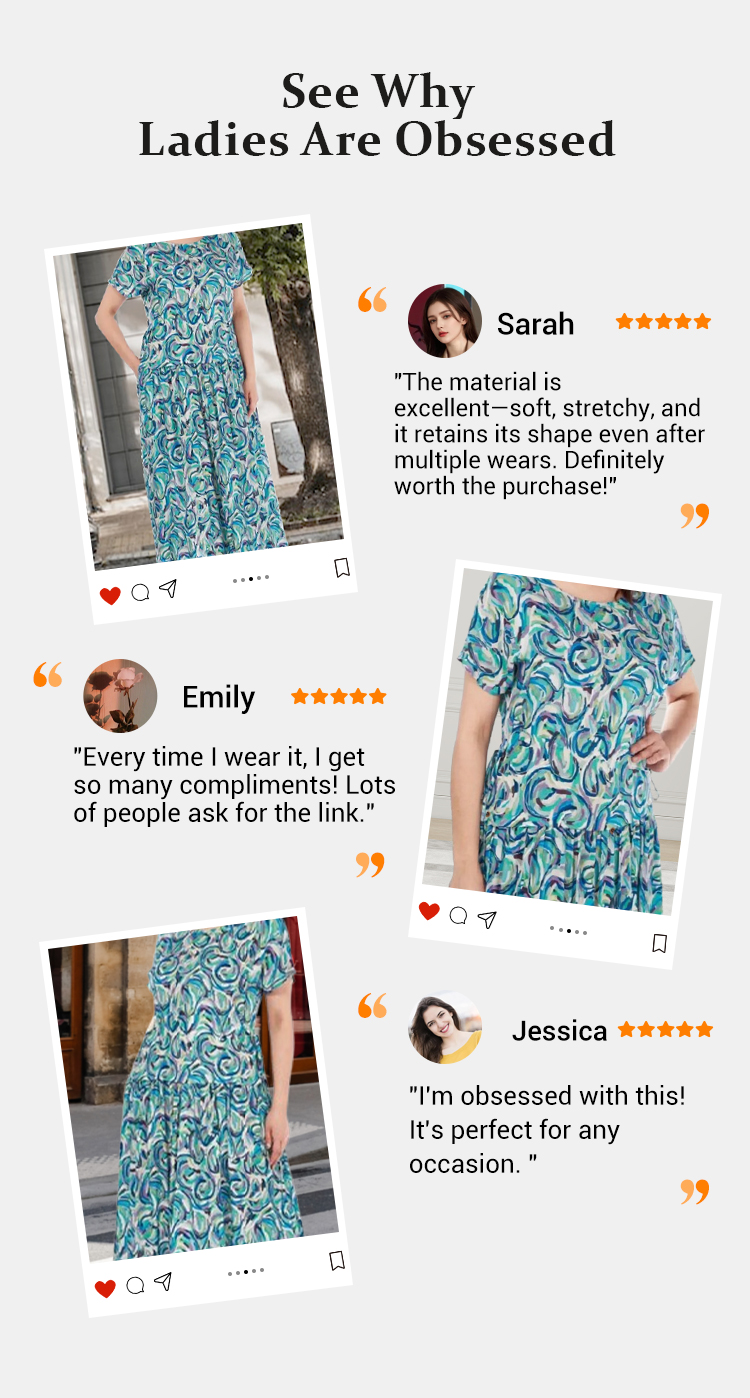The height and width of the screenshot is (1398, 750).
Task: Click the red heart on the bottom photo card
Action: click(x=105, y=1289)
